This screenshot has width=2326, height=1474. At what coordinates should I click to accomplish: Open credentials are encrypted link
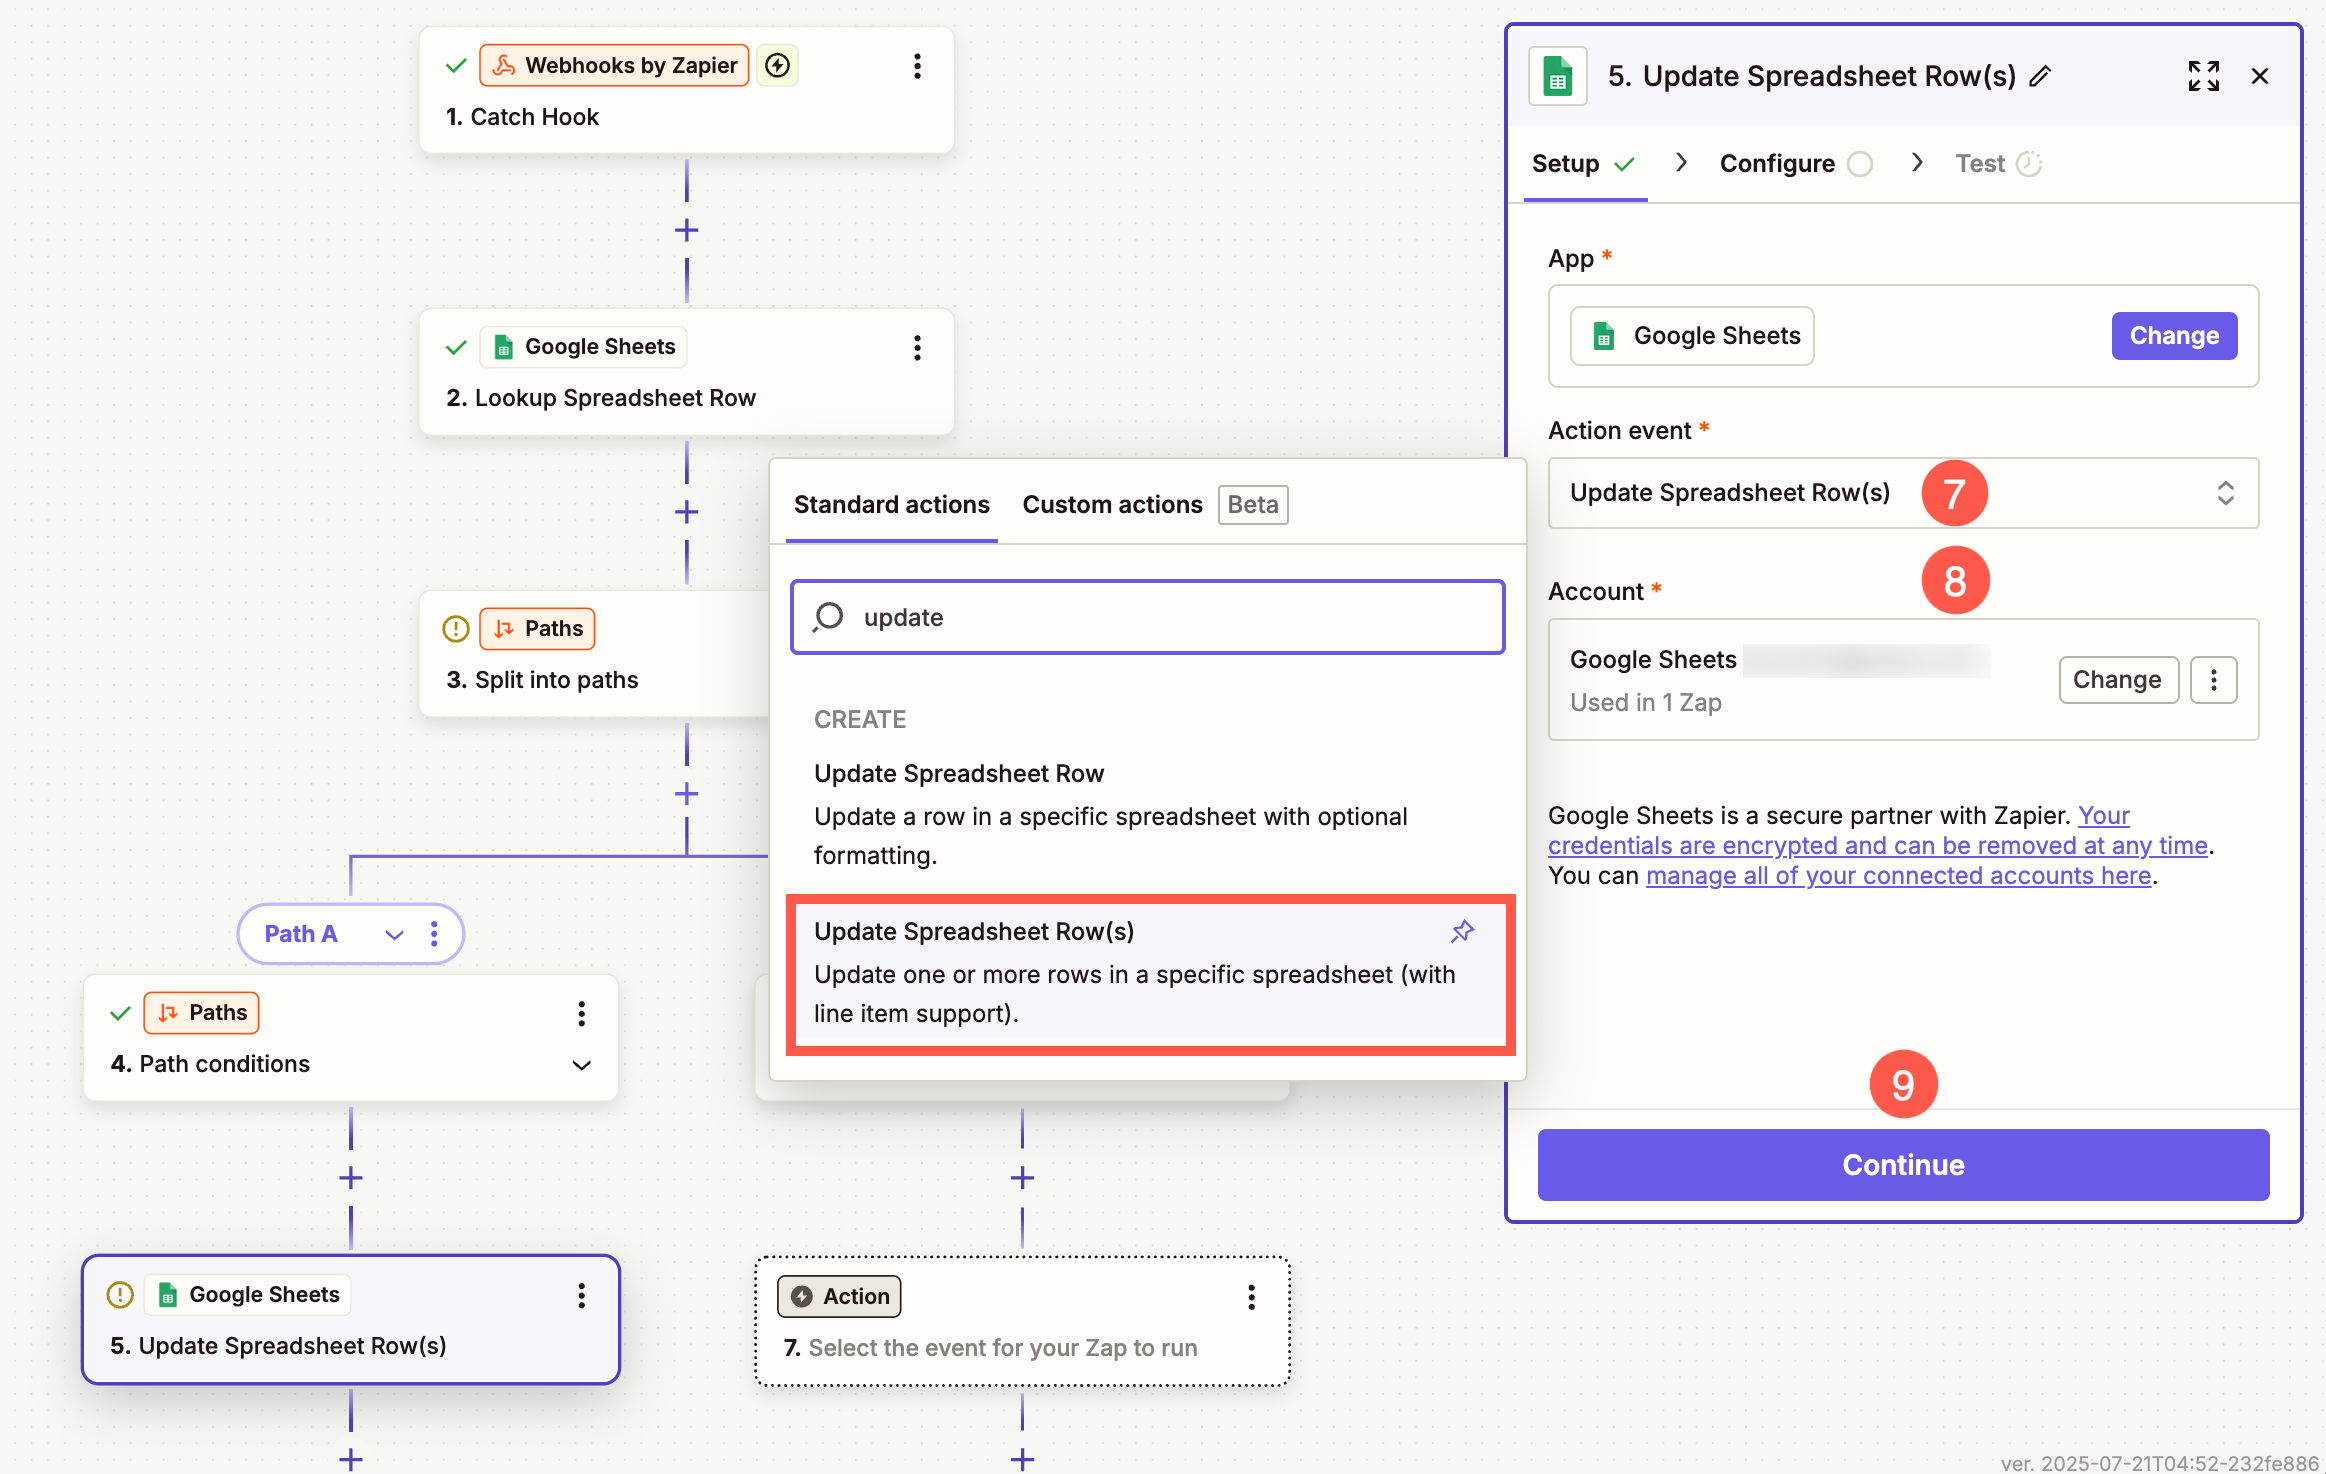click(x=1878, y=846)
